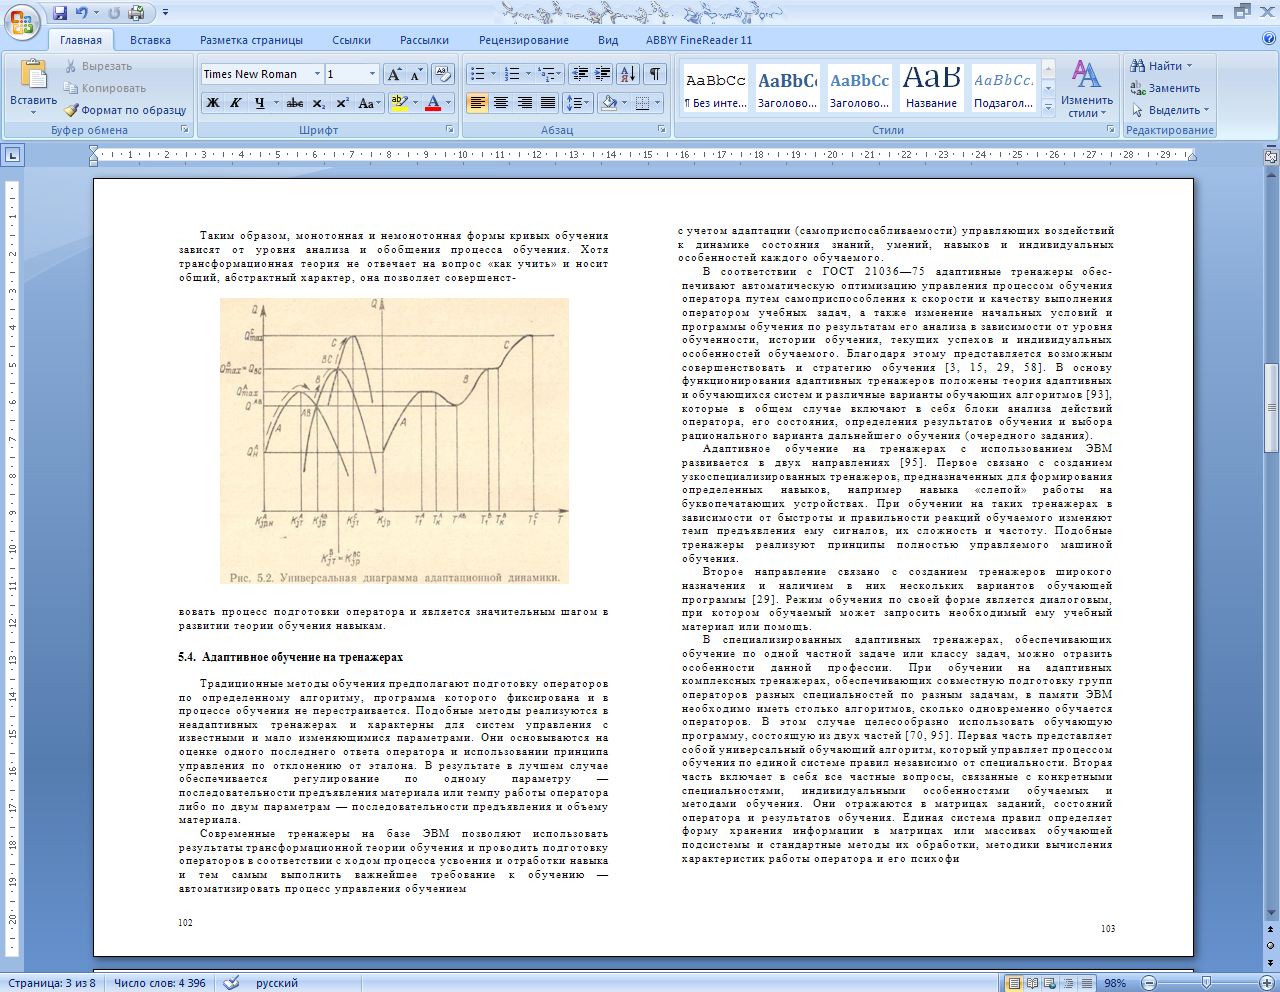Toggle underline (Ч) formatting

pos(259,103)
